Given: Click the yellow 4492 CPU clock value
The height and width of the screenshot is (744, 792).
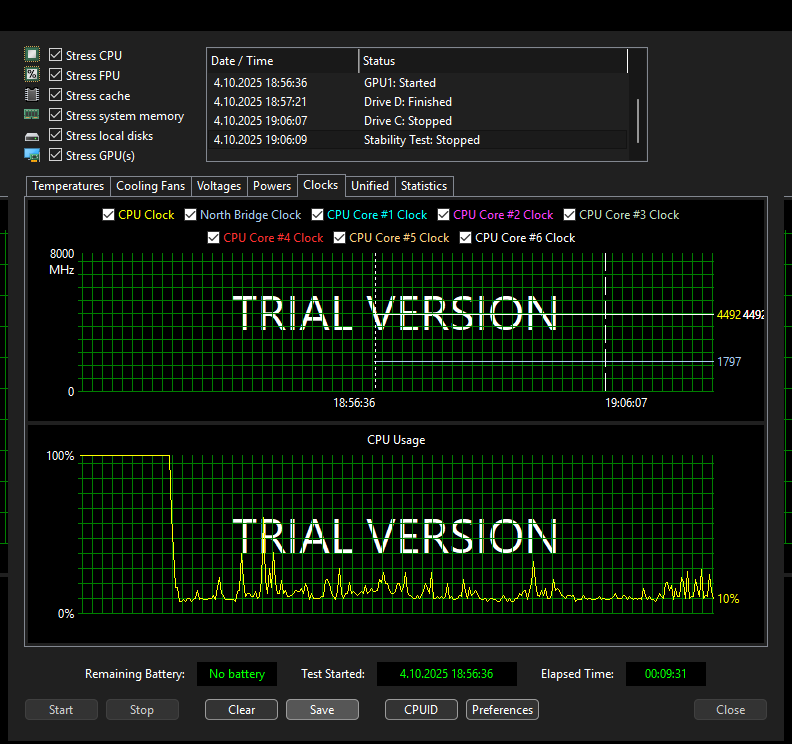Looking at the screenshot, I should (729, 315).
